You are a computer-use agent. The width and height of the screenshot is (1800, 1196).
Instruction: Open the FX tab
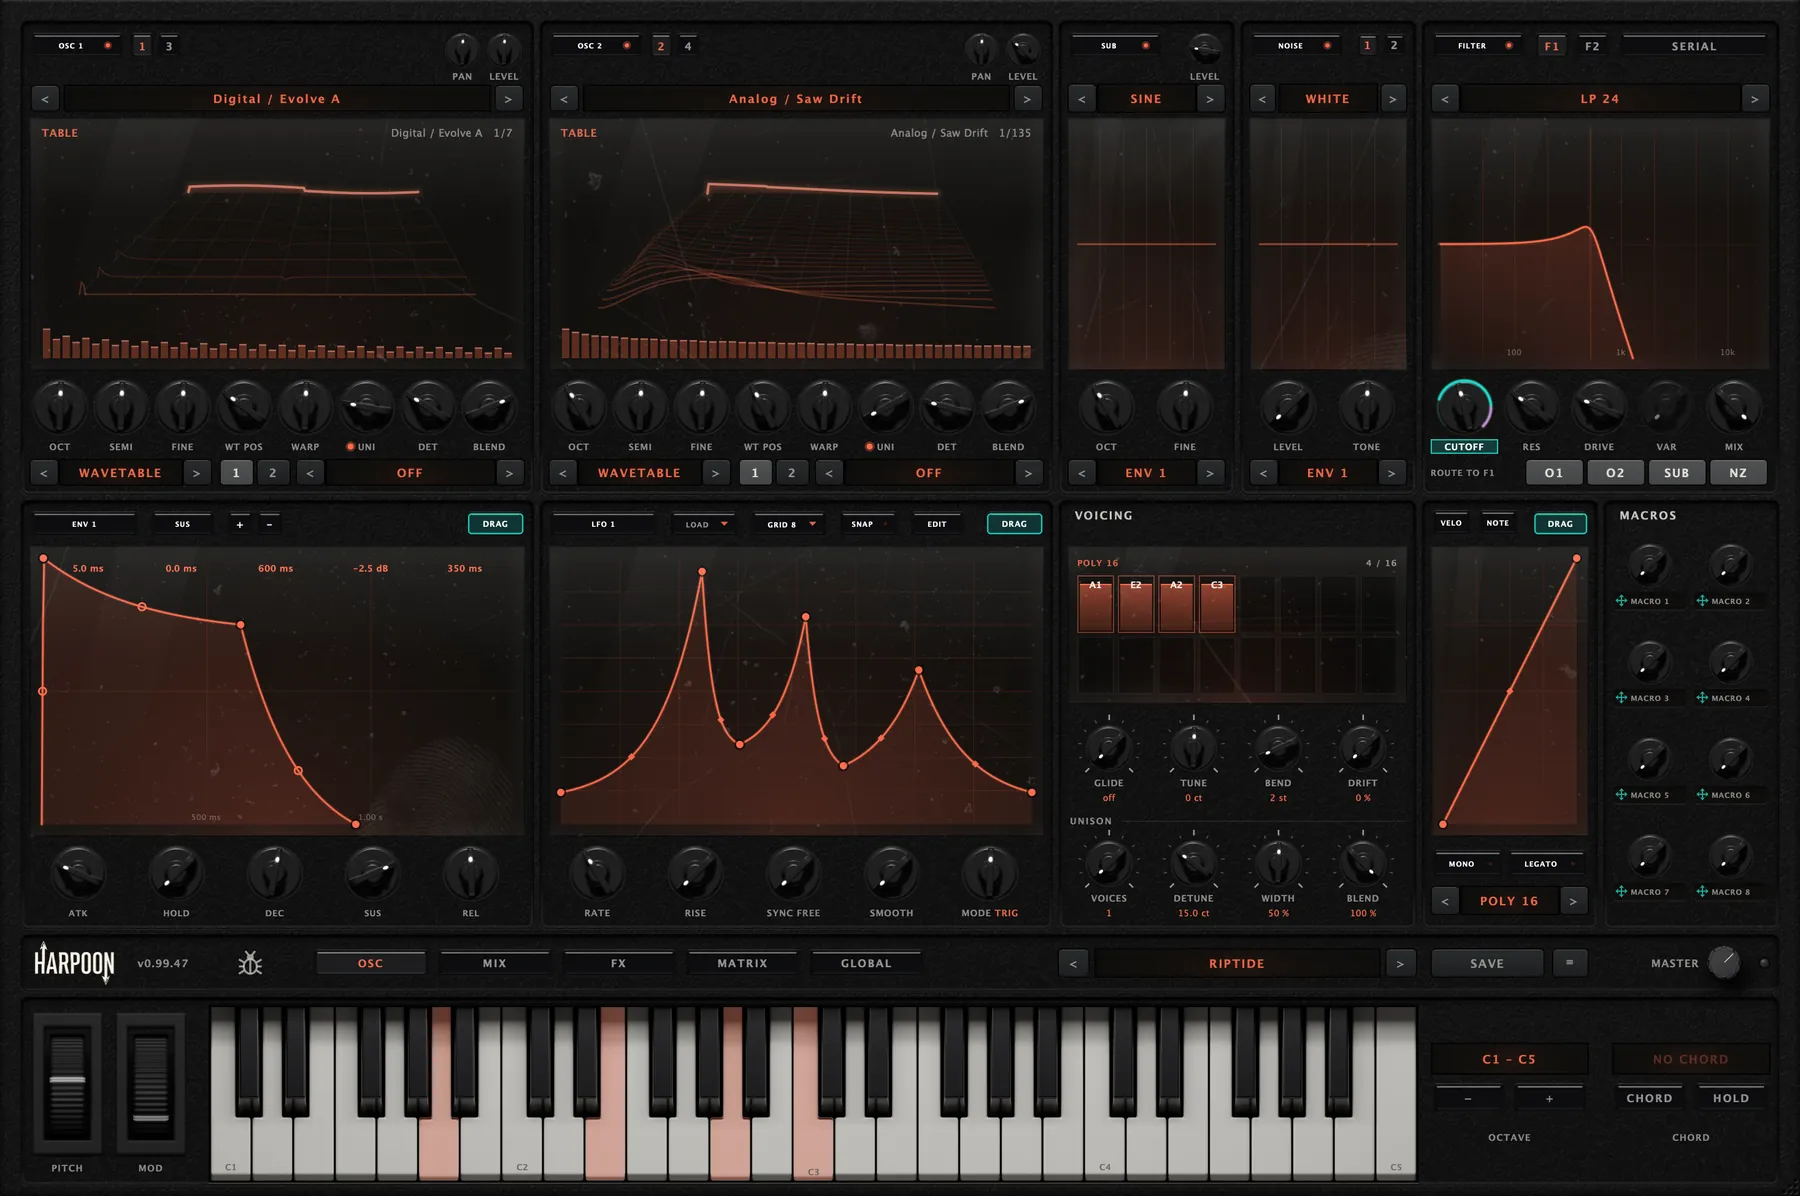[x=618, y=963]
